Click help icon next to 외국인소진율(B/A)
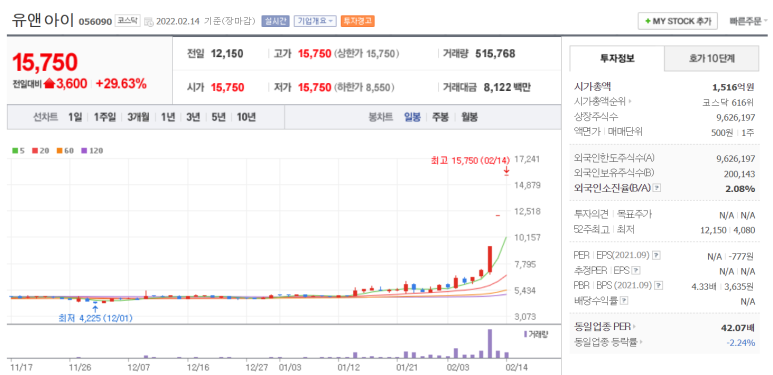The image size is (773, 375). (656, 188)
